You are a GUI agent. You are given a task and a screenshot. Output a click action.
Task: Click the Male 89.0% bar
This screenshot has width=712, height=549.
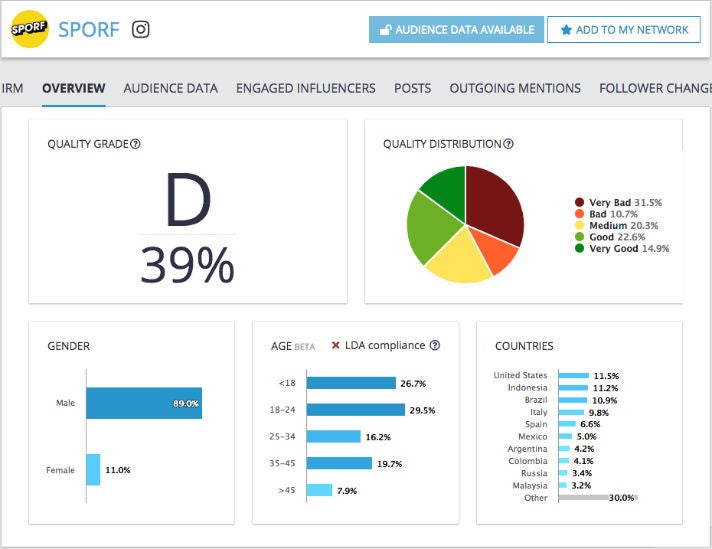coord(143,403)
